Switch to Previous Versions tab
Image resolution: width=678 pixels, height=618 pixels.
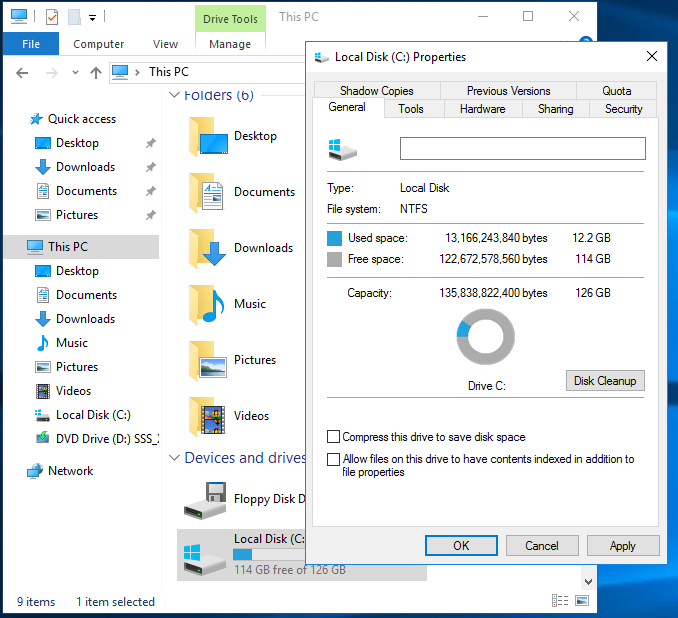508,91
